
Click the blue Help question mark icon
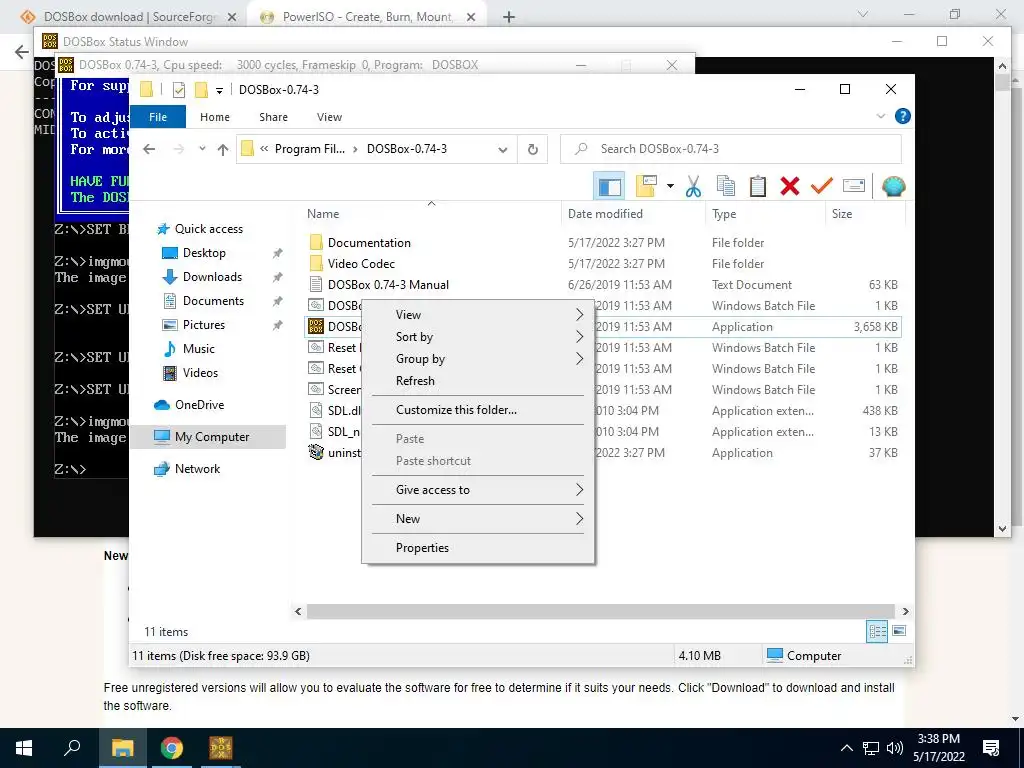(x=903, y=116)
